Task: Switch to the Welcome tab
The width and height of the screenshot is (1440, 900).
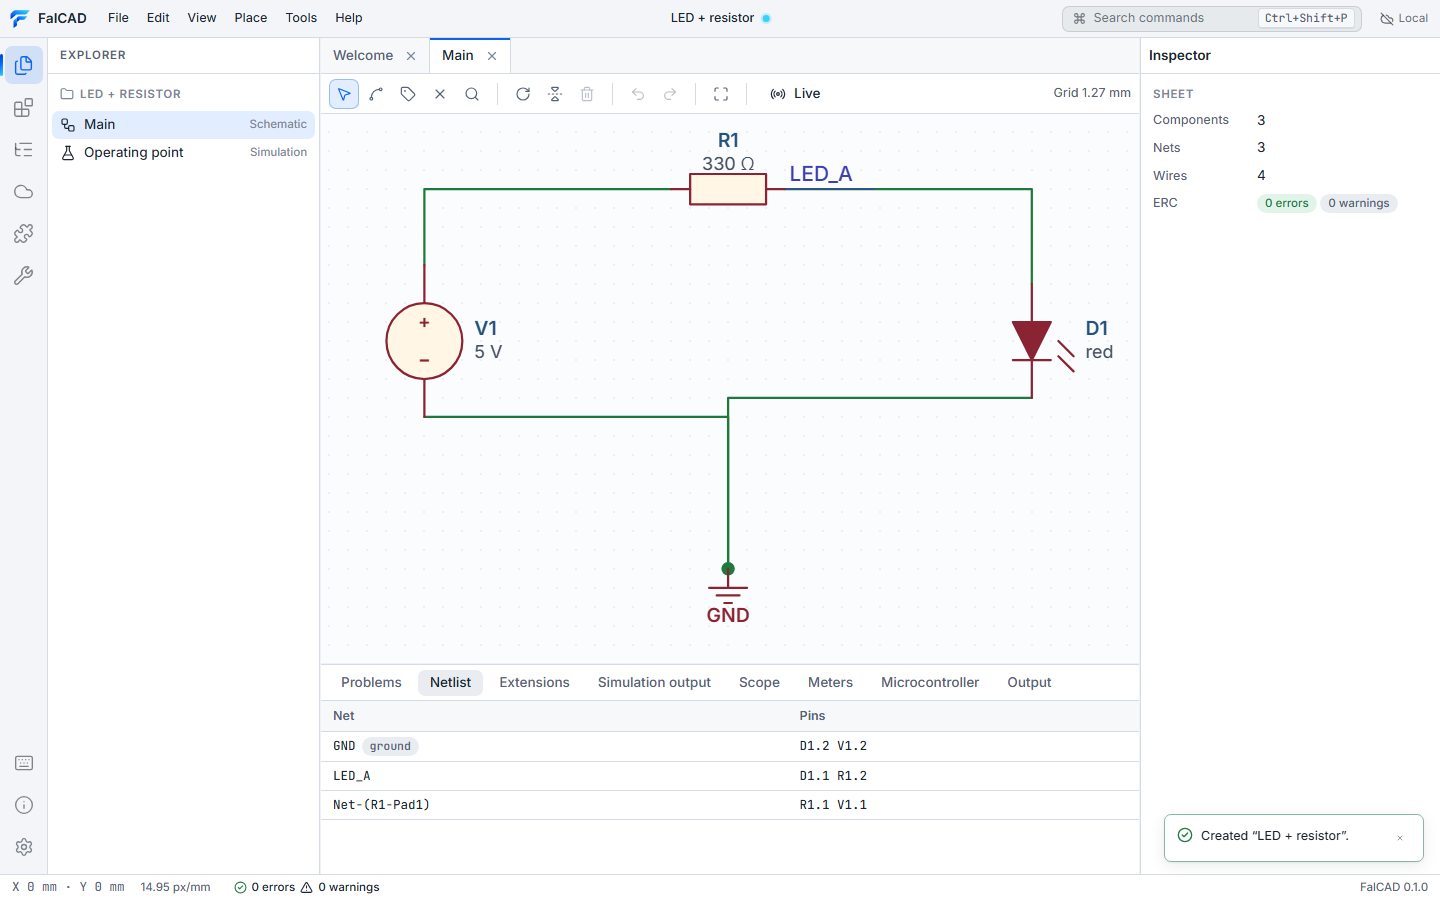Action: click(363, 56)
